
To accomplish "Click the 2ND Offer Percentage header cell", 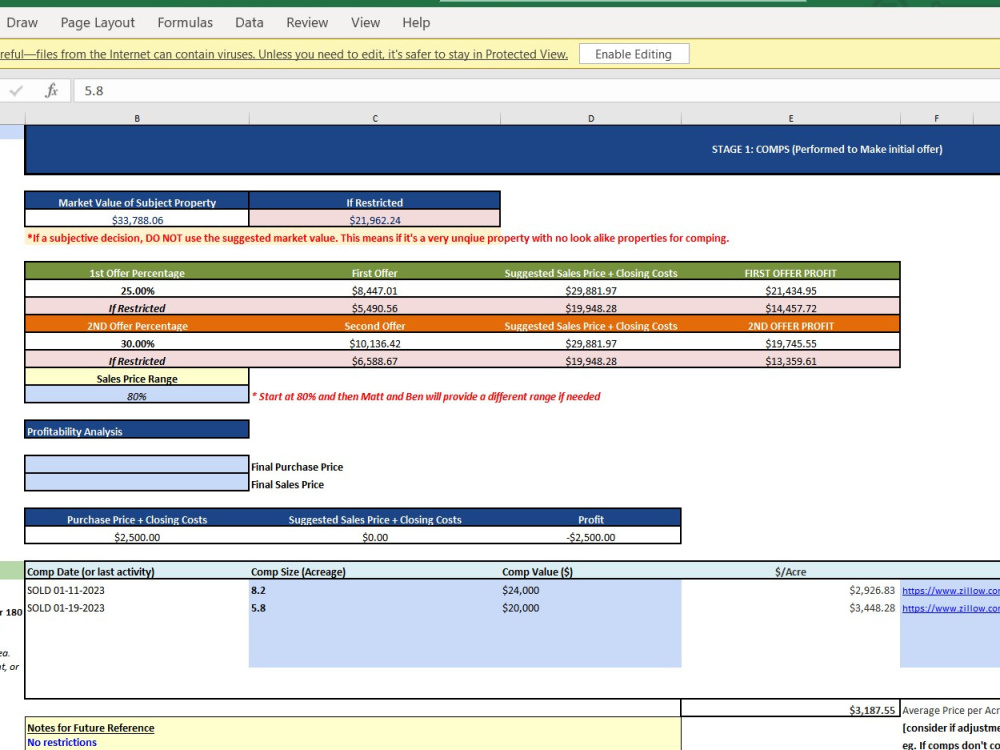I will pos(136,326).
